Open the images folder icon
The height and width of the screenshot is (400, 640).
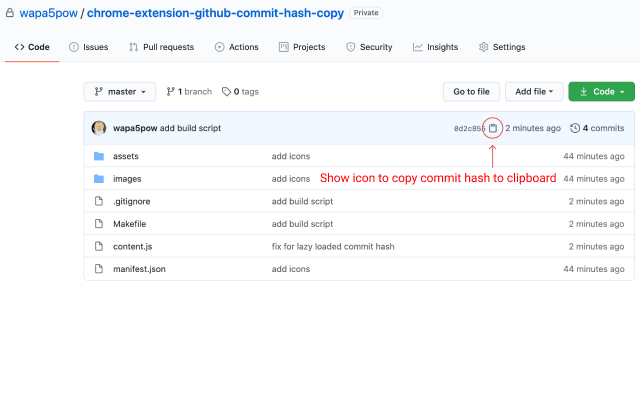point(99,179)
